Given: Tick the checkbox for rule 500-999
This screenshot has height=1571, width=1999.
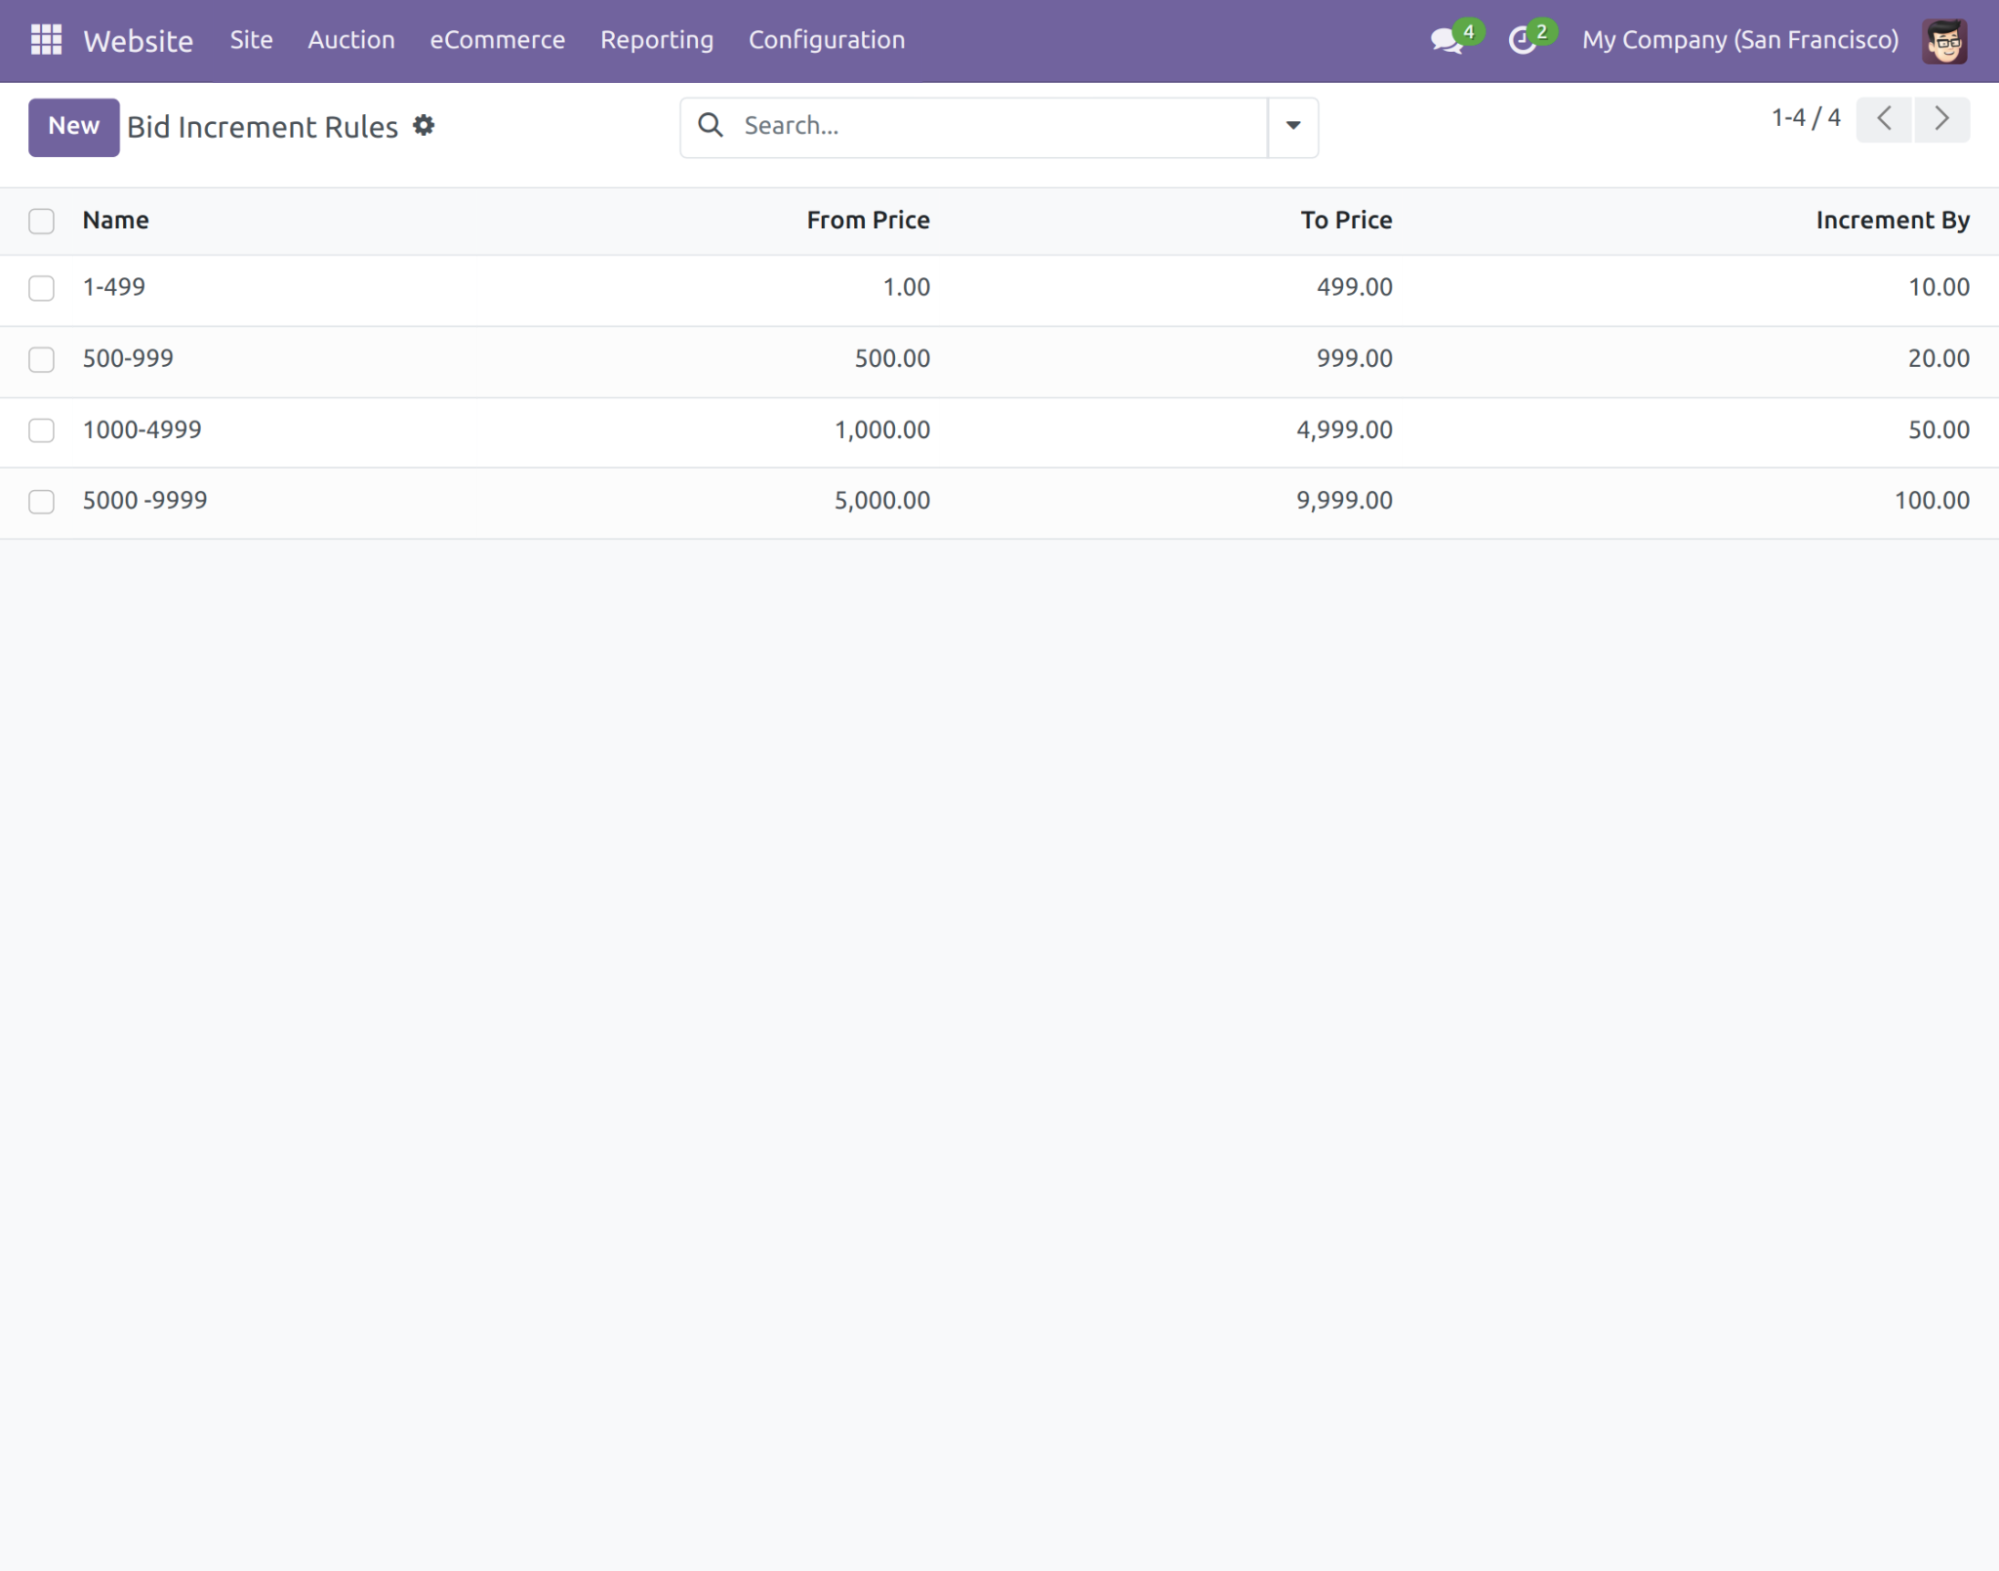Looking at the screenshot, I should [41, 359].
